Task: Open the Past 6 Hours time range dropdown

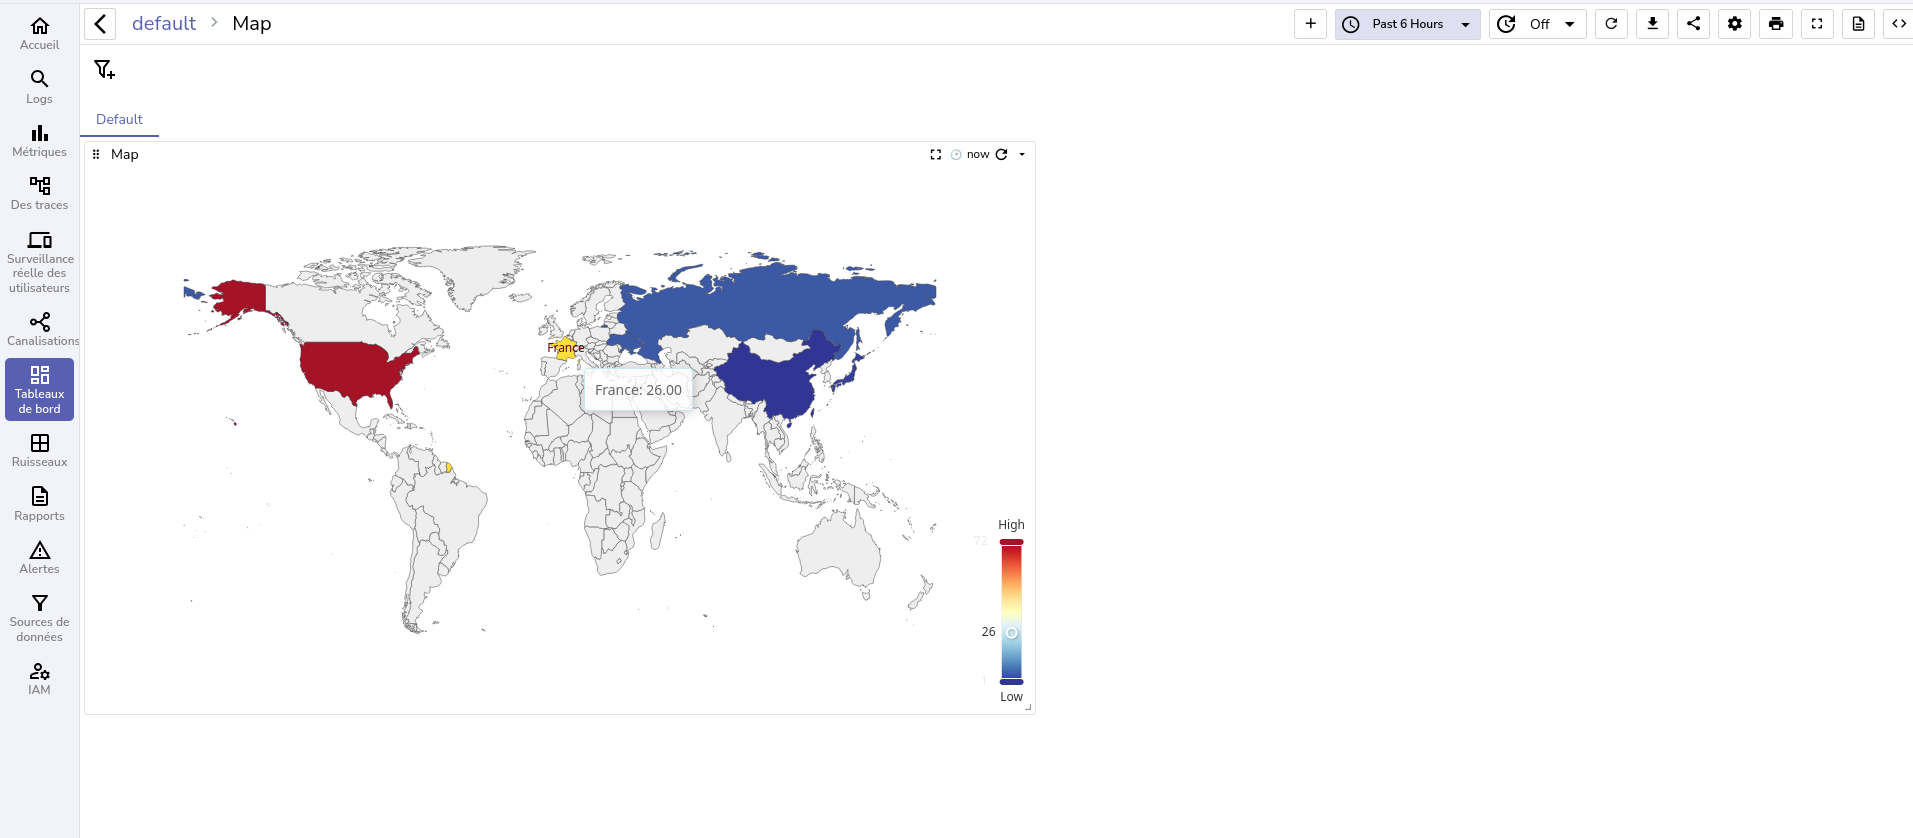Action: 1407,24
